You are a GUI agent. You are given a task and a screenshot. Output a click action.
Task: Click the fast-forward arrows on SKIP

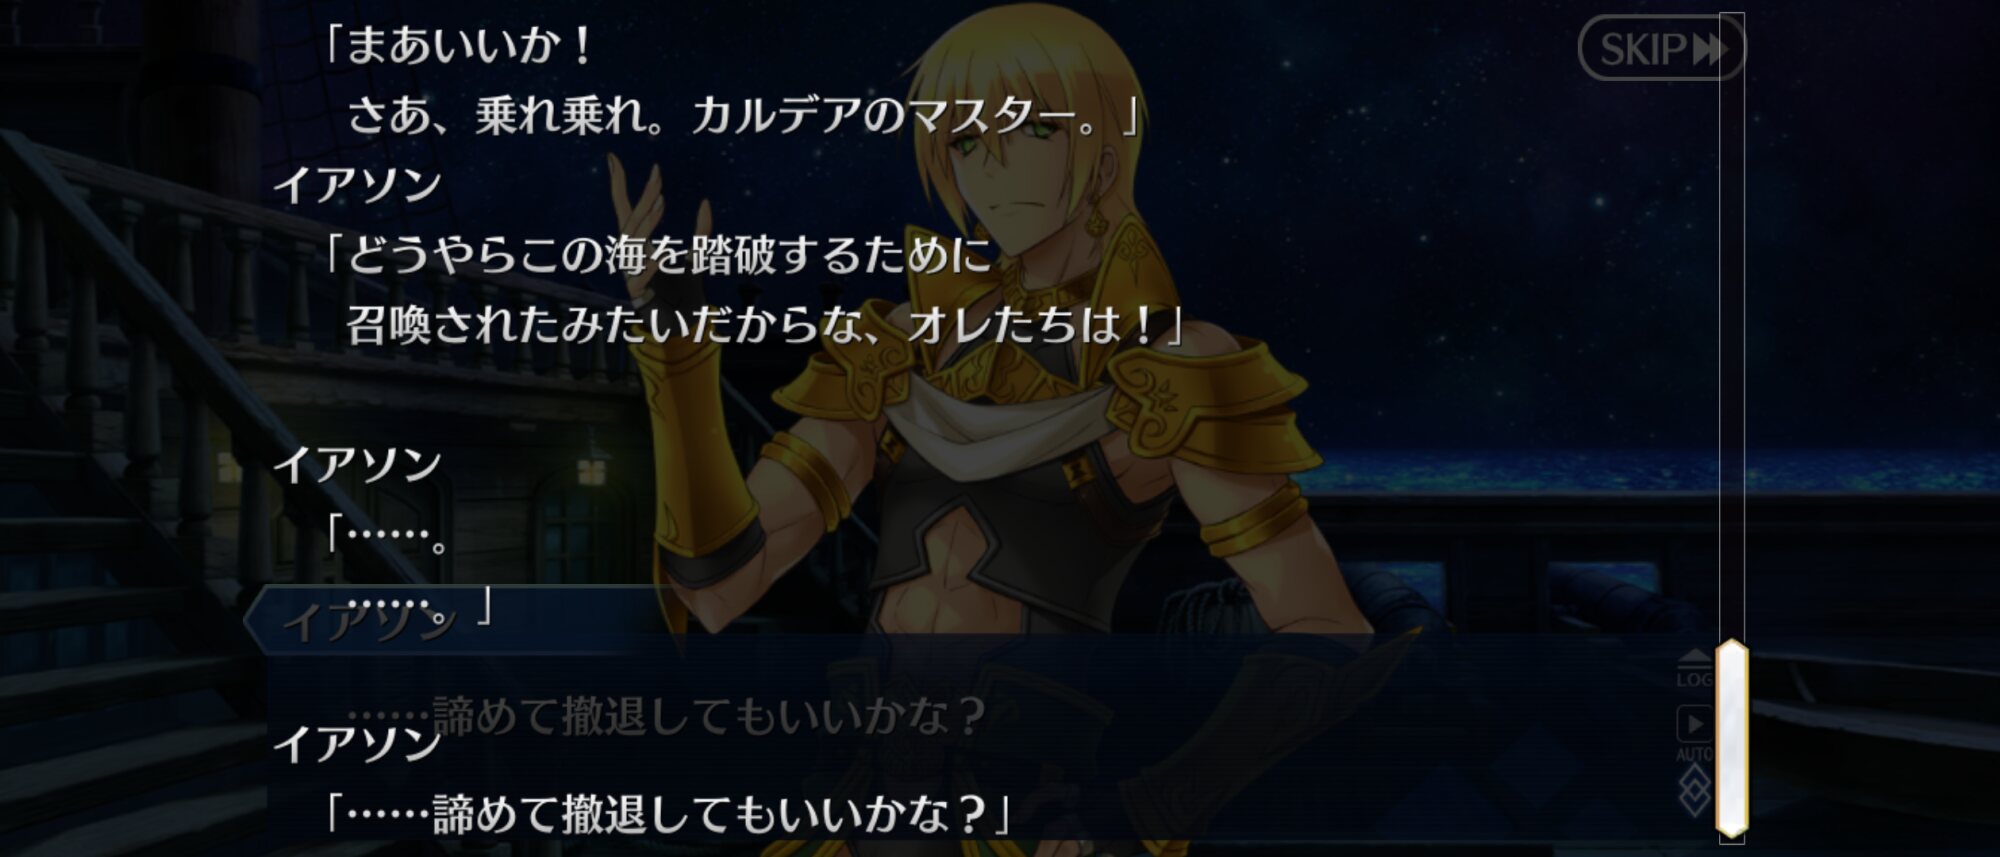1709,49
